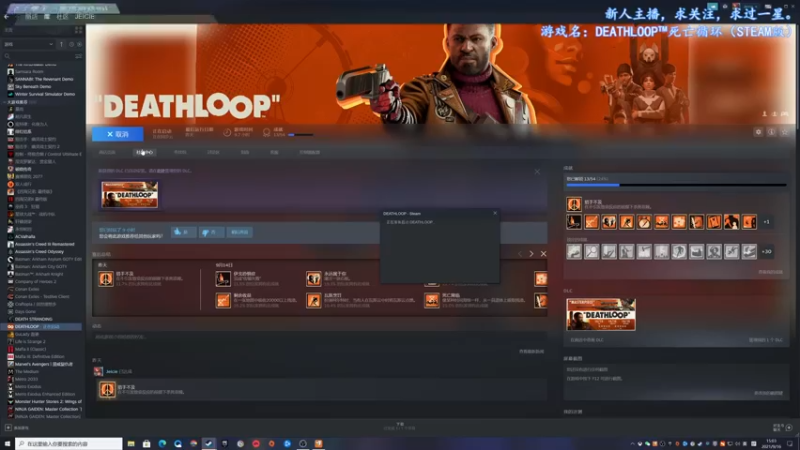800x450 pixels.
Task: Click the add a game plus icon
Action: point(8,428)
